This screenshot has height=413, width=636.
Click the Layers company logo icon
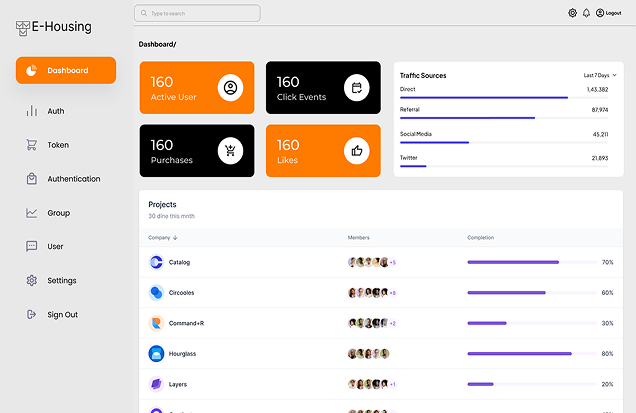[x=156, y=384]
